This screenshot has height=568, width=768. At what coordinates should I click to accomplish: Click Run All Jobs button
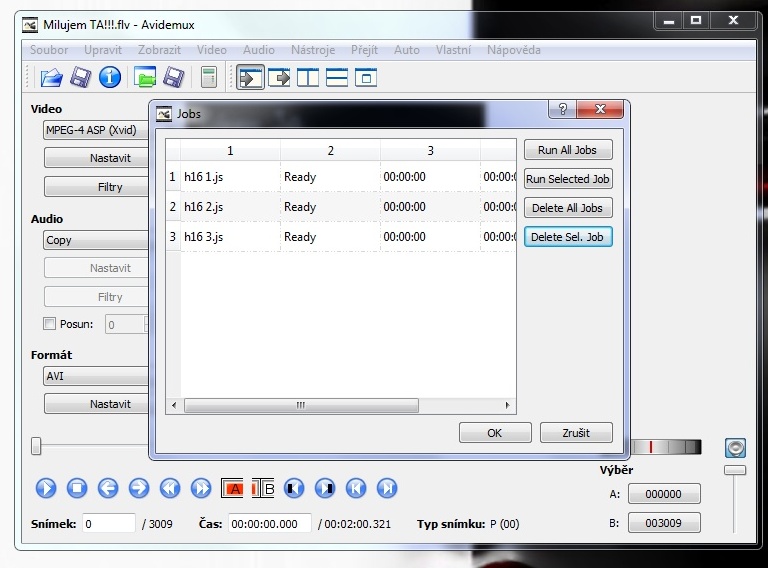coord(567,150)
